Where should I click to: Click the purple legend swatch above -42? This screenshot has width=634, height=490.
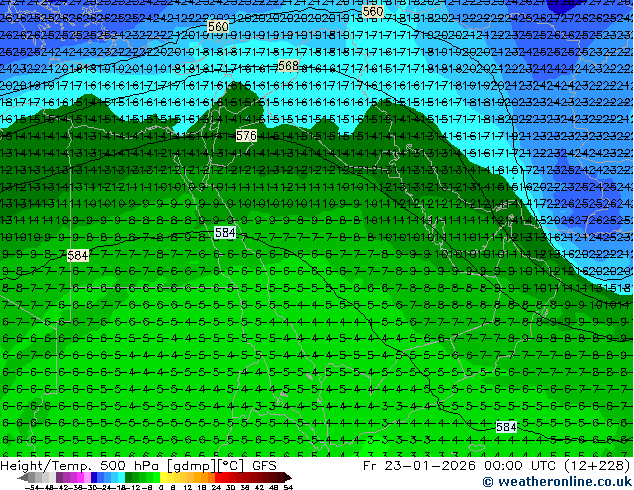pos(59,477)
